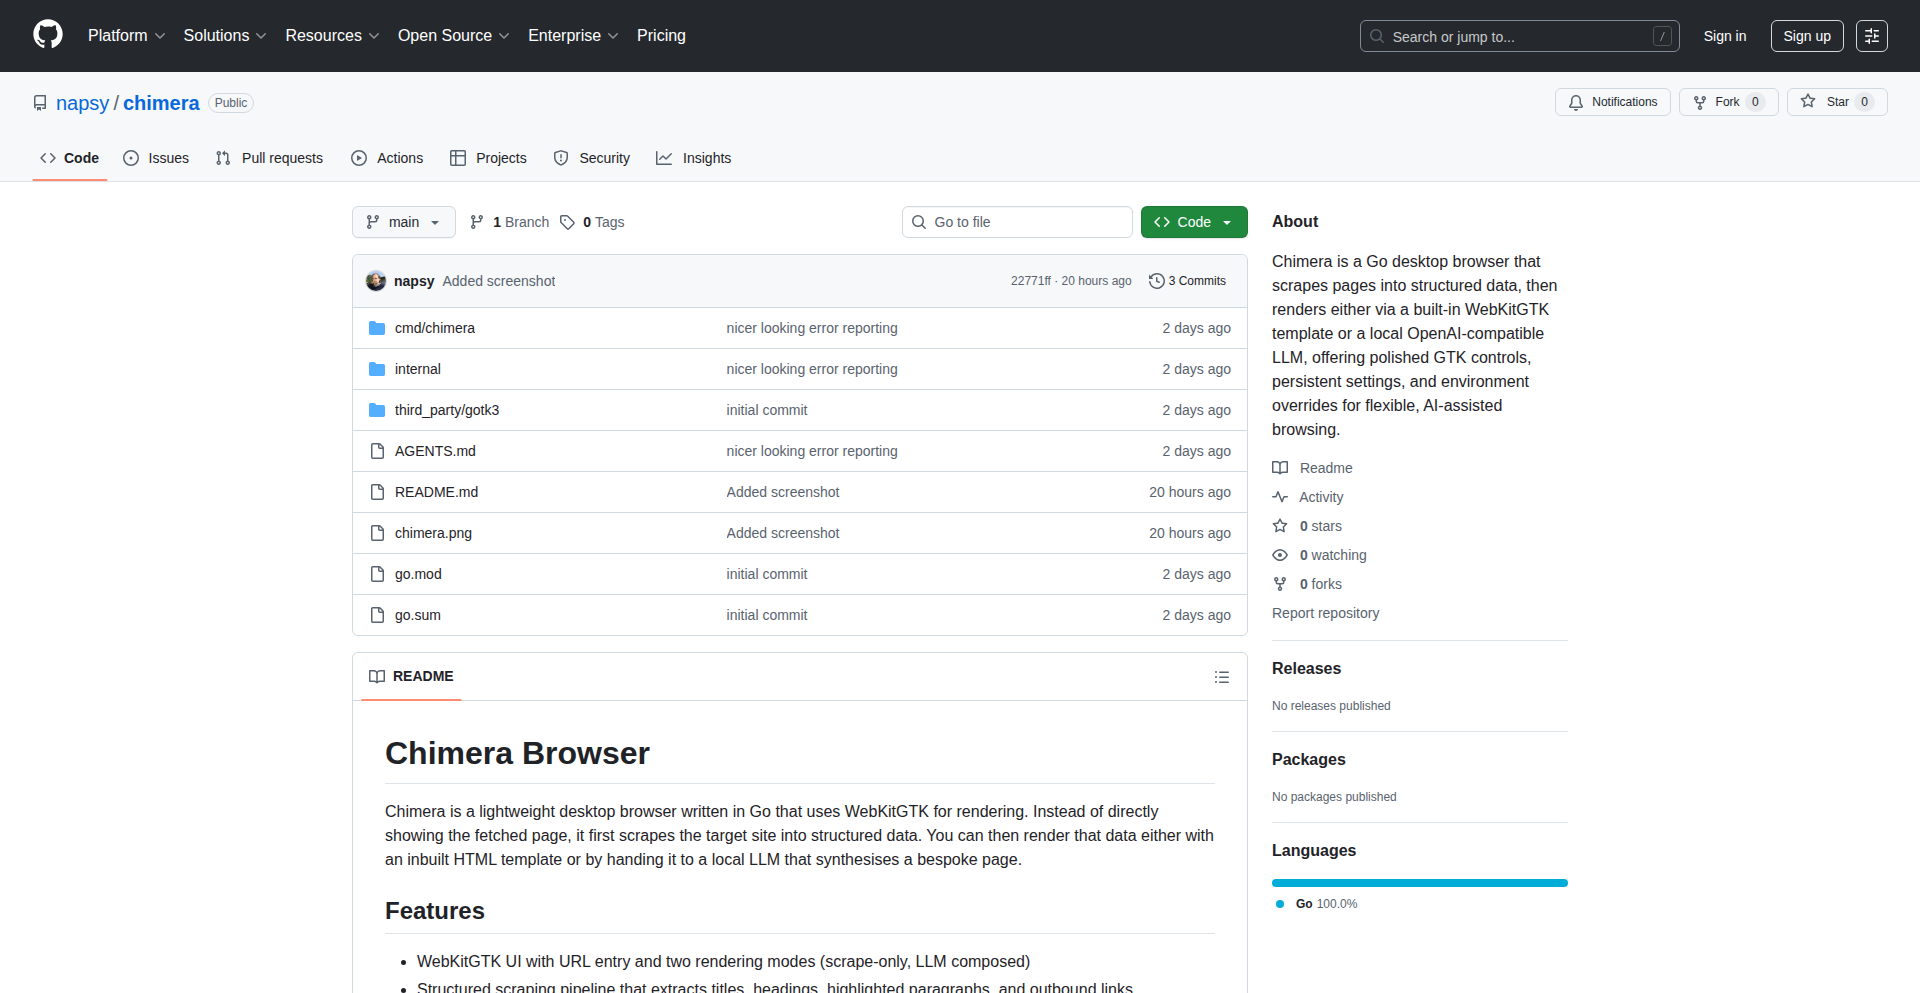
Task: Open the cmd/chimera folder
Action: pyautogui.click(x=434, y=328)
